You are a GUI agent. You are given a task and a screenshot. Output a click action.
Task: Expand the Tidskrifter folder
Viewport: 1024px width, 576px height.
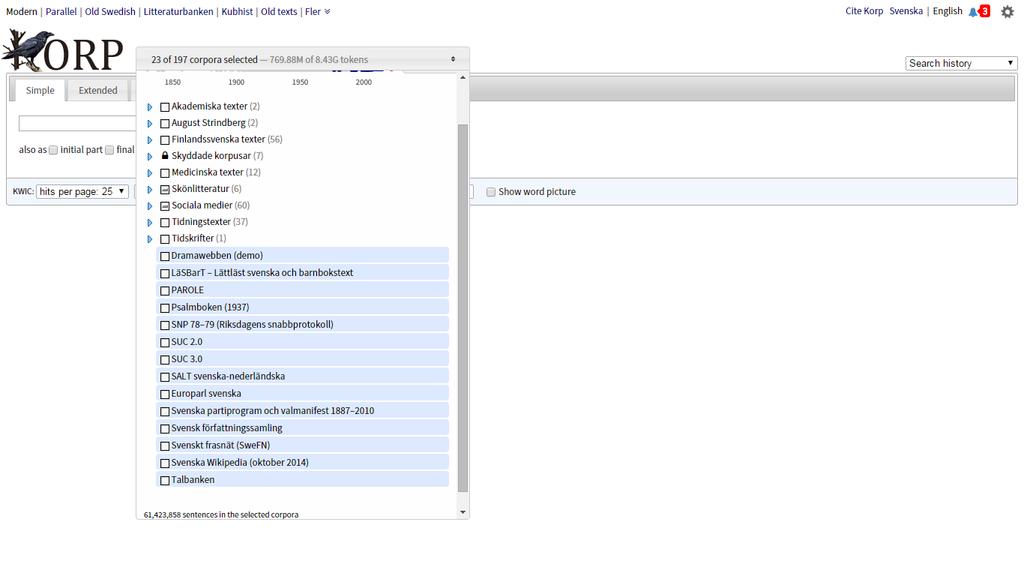[150, 239]
